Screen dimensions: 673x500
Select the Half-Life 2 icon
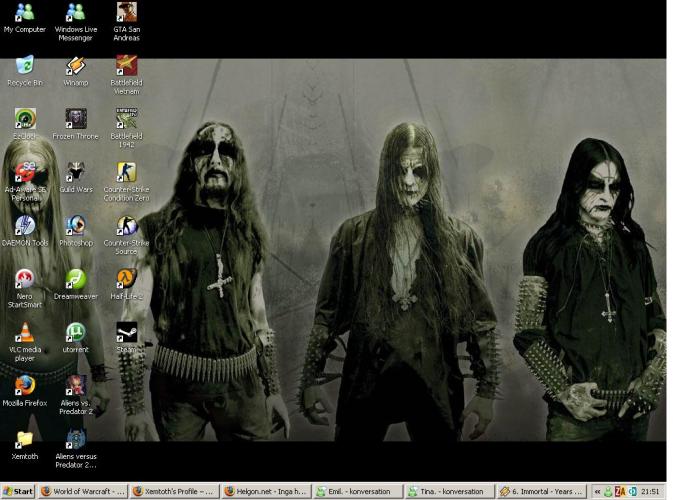click(x=127, y=280)
